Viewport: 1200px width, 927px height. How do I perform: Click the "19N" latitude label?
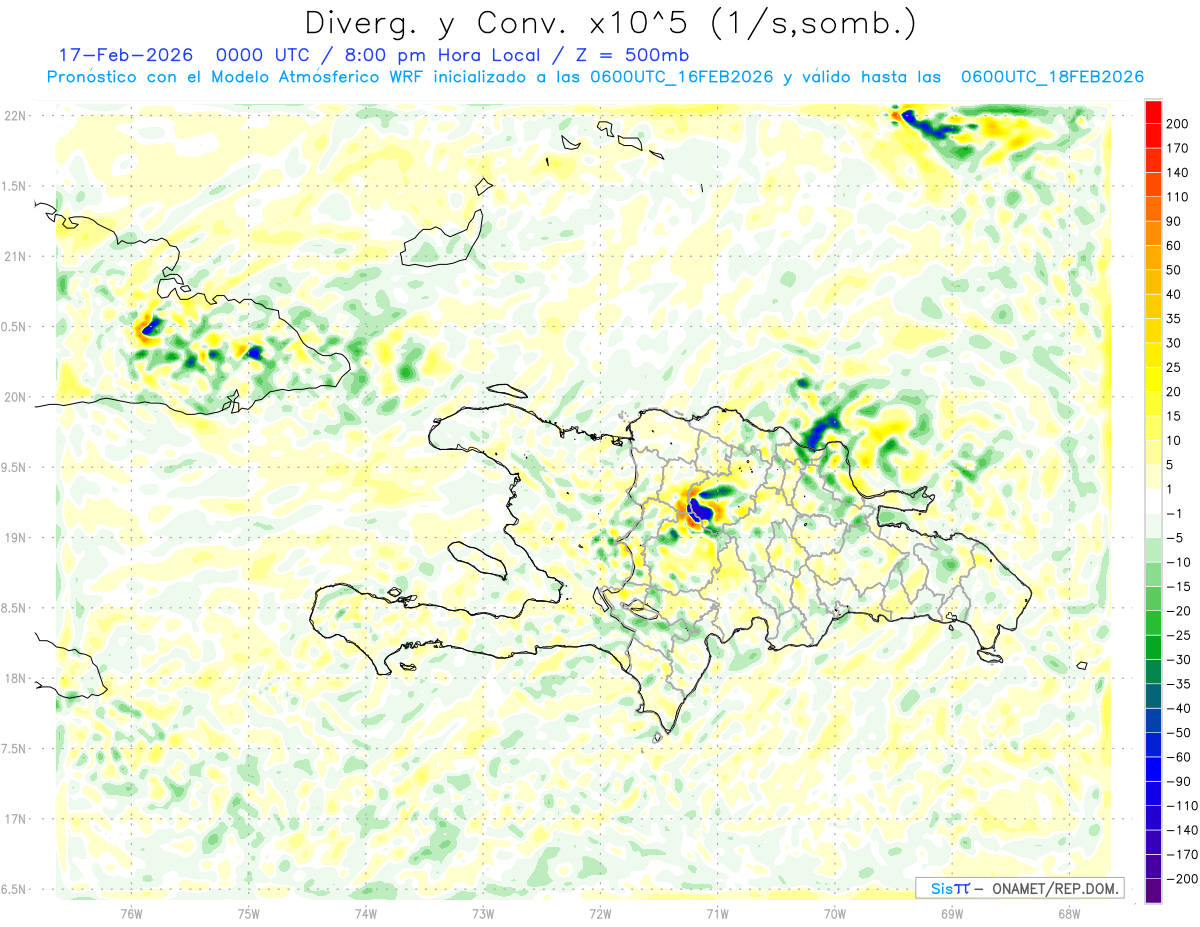(14, 538)
